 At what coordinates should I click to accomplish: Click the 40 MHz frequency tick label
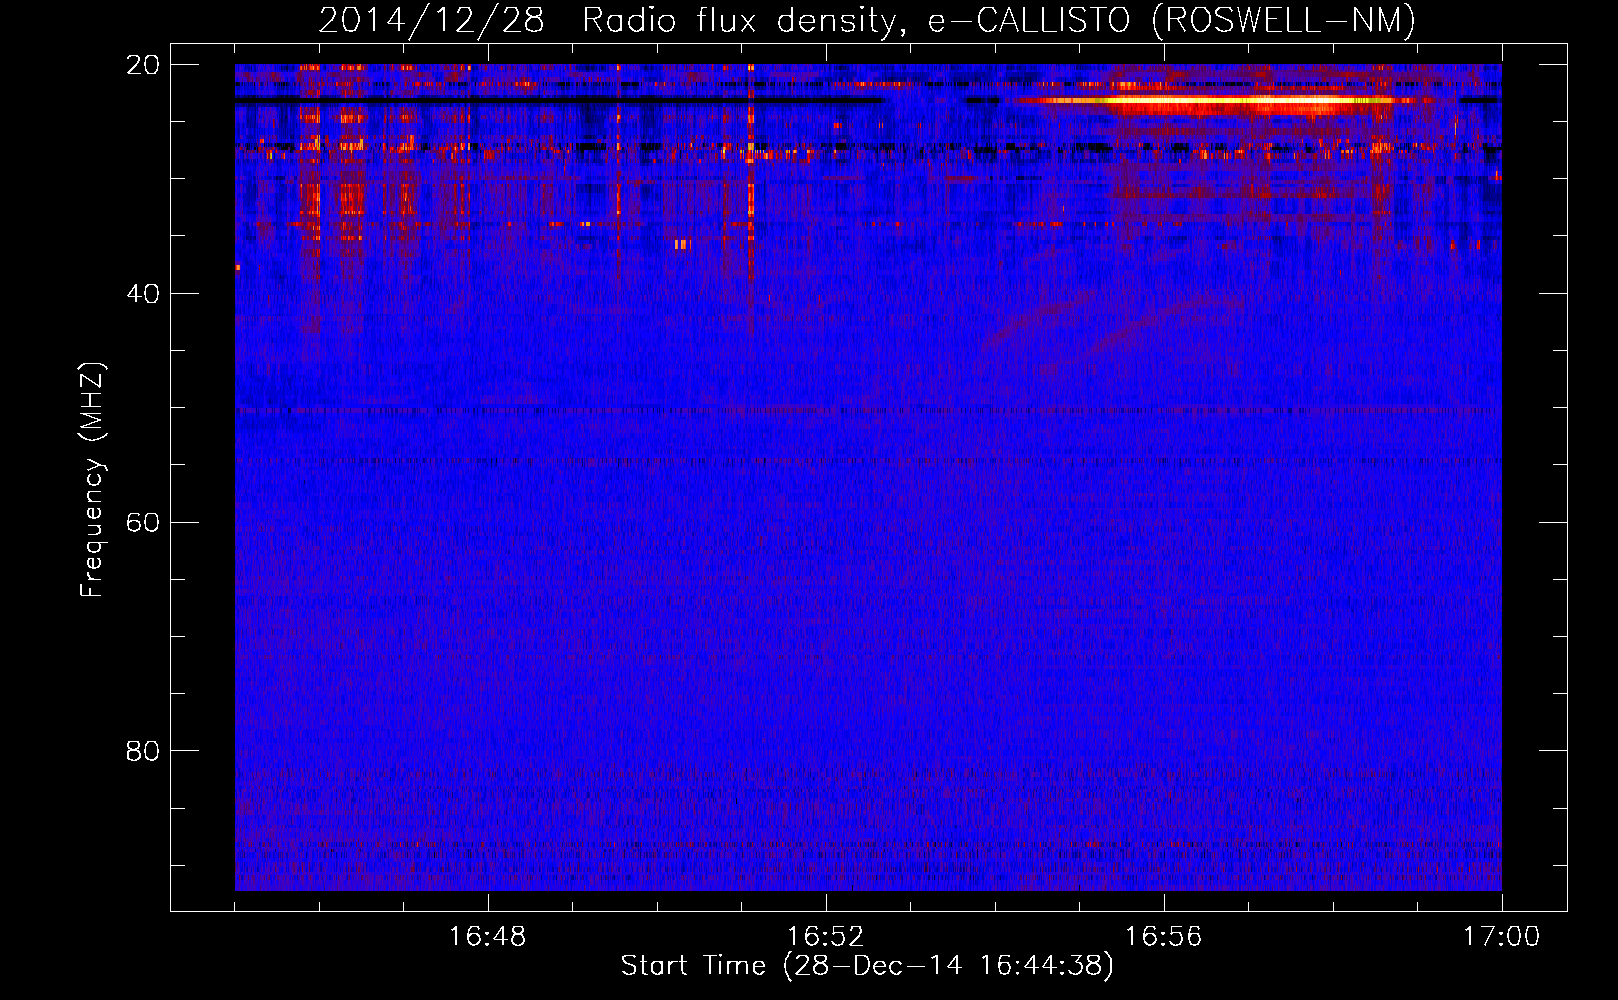pyautogui.click(x=143, y=294)
